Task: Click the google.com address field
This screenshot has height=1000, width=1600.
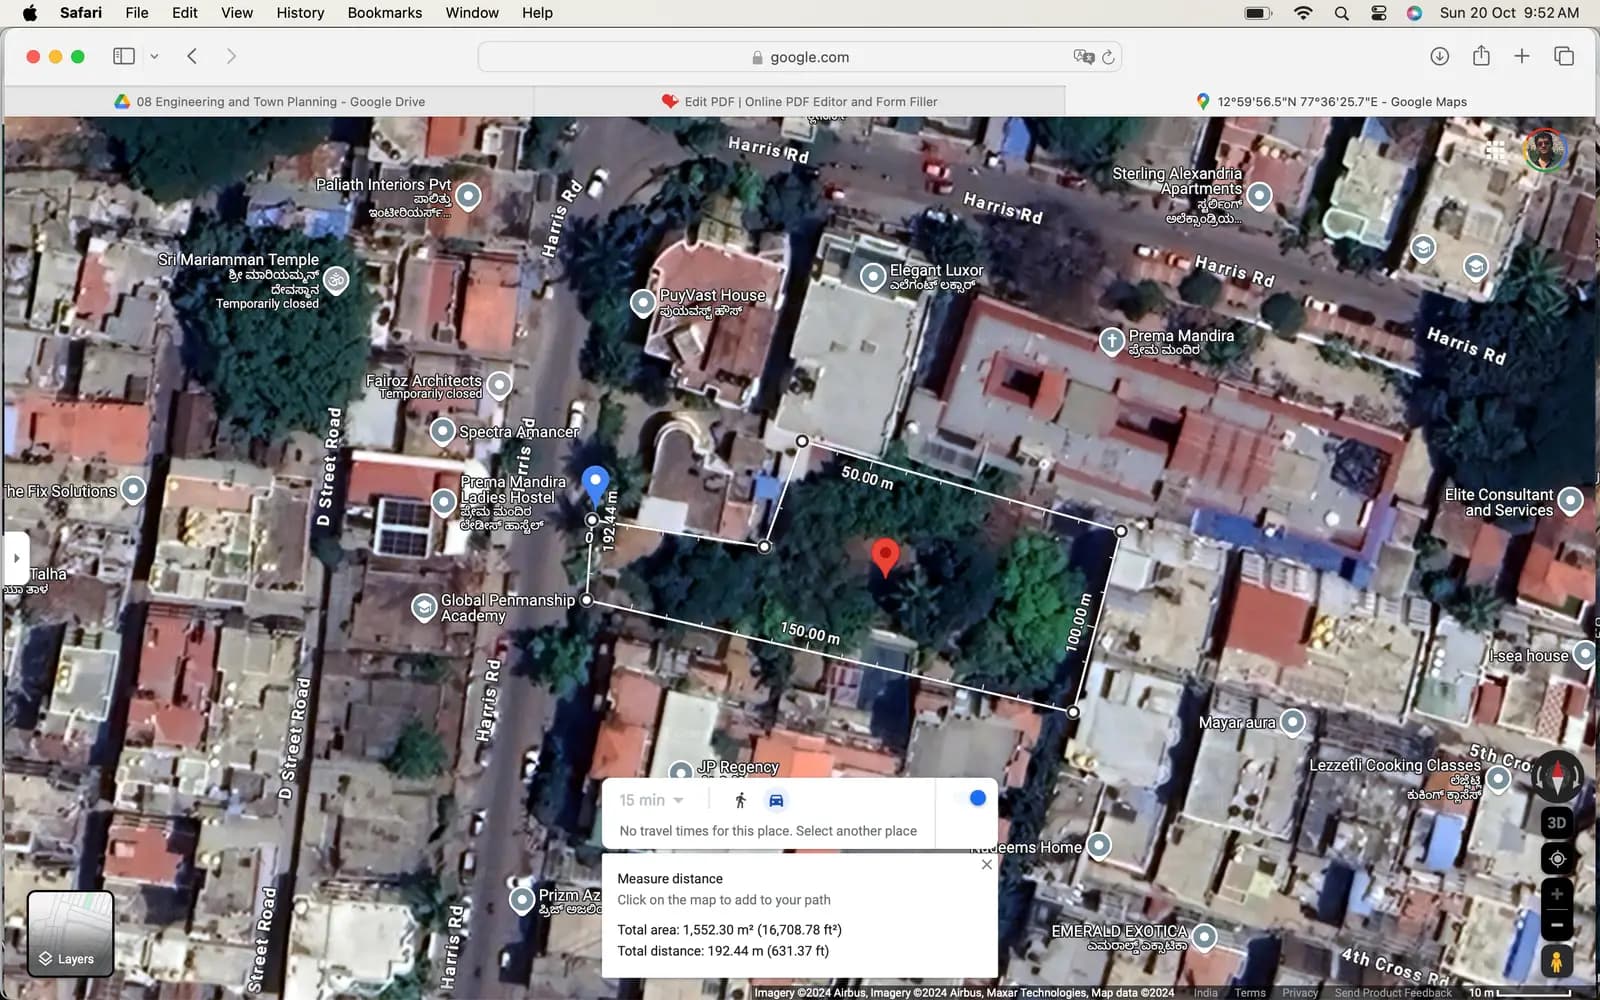Action: pos(800,57)
